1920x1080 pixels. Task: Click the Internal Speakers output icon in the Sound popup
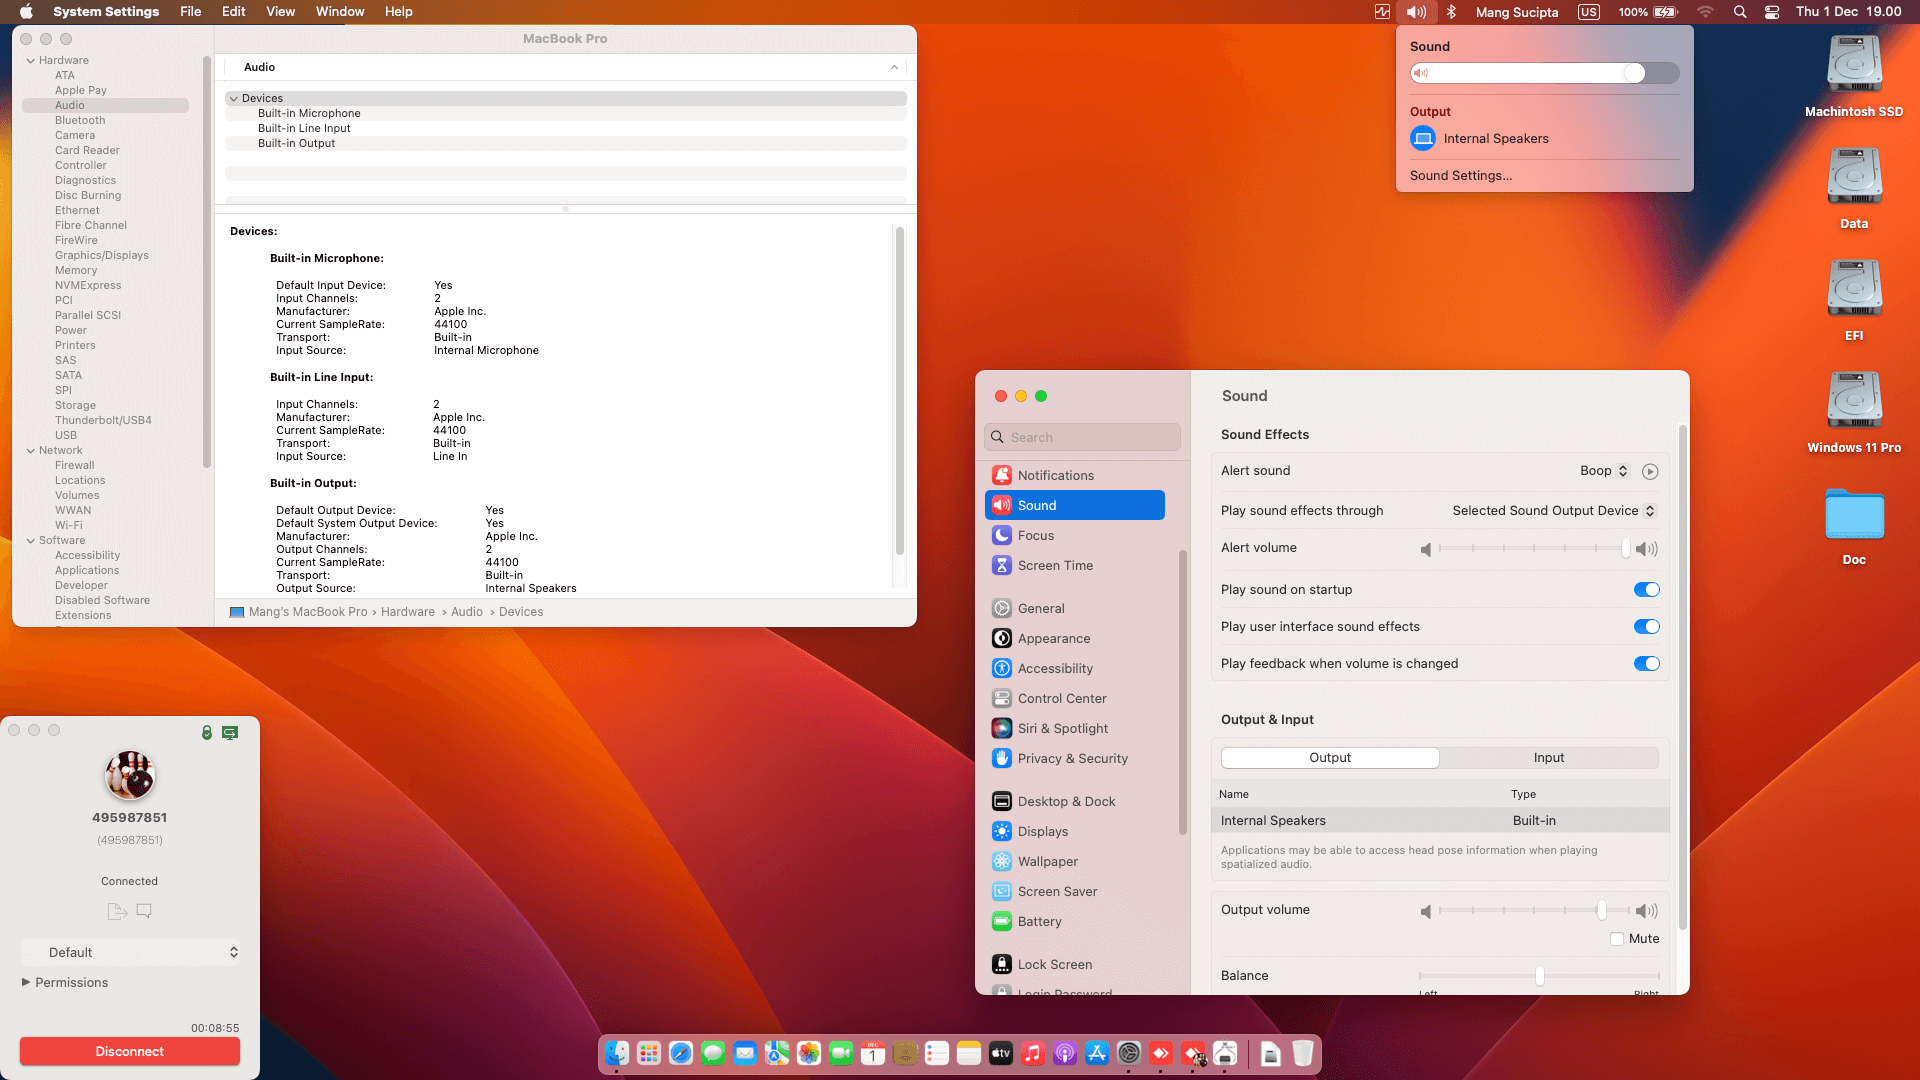pos(1423,139)
